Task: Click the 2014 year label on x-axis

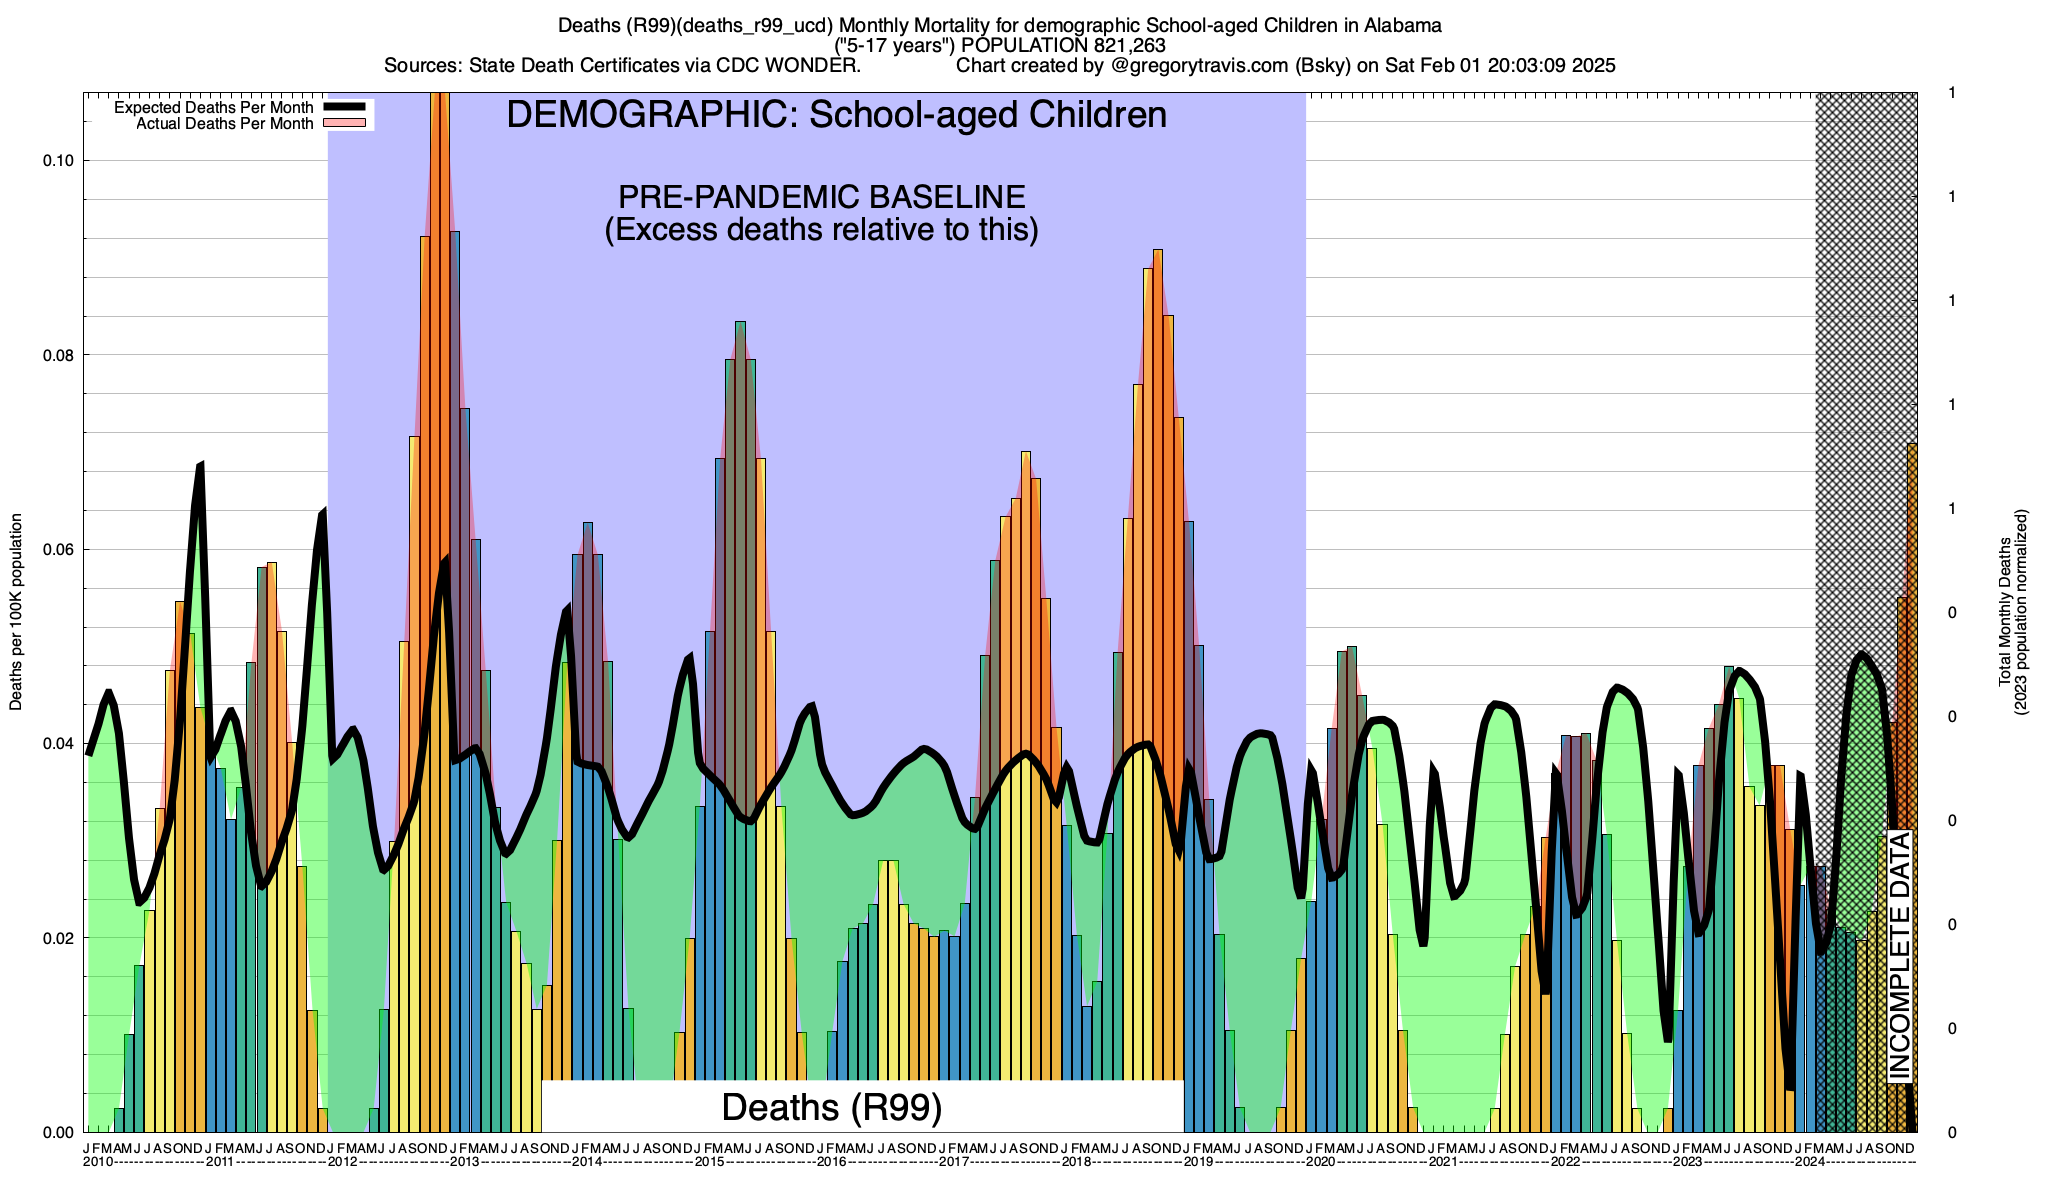Action: click(587, 1162)
